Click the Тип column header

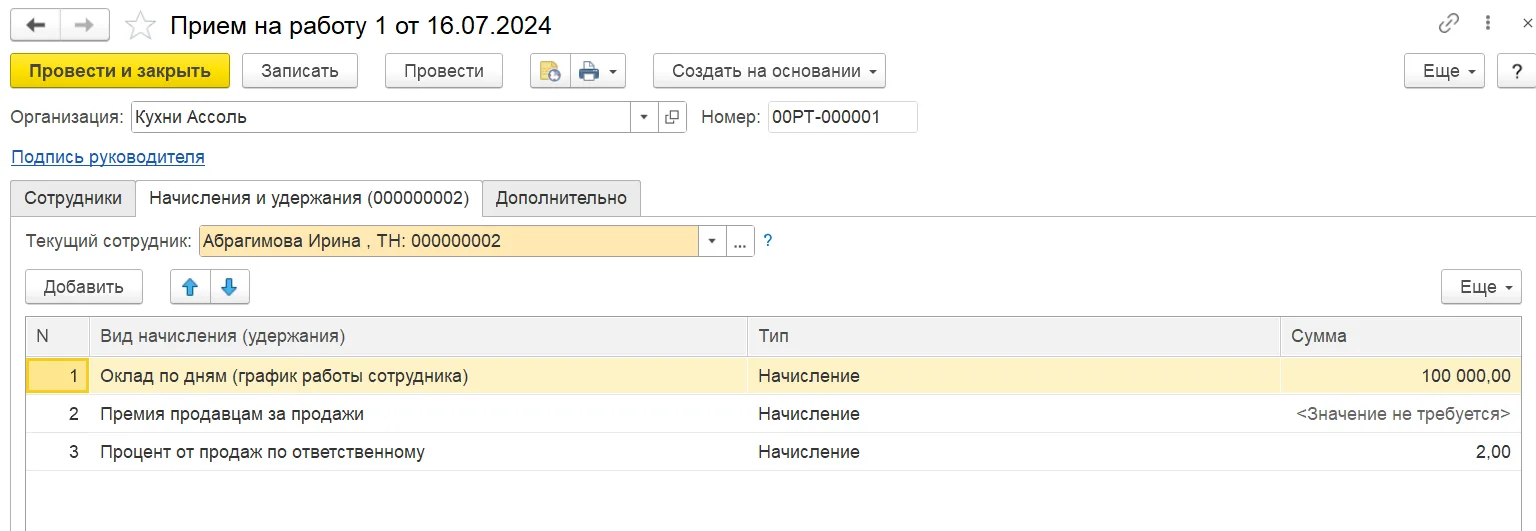tap(1013, 337)
